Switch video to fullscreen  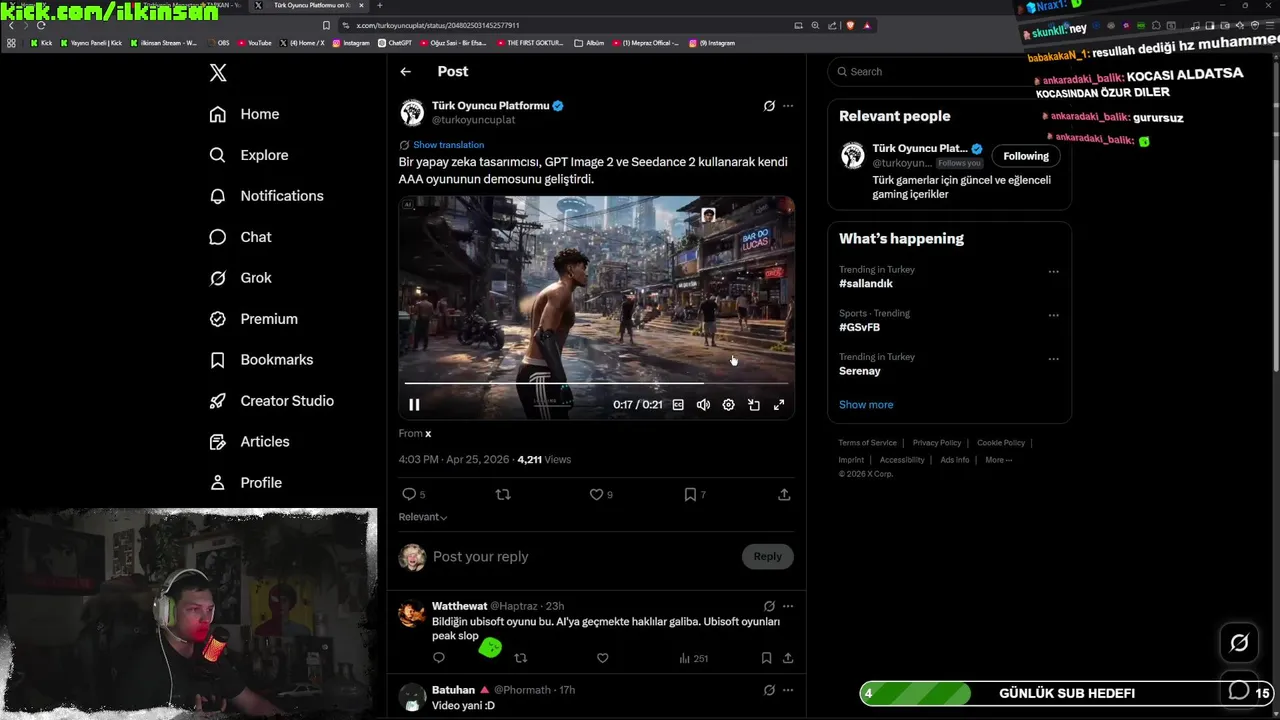tap(779, 405)
